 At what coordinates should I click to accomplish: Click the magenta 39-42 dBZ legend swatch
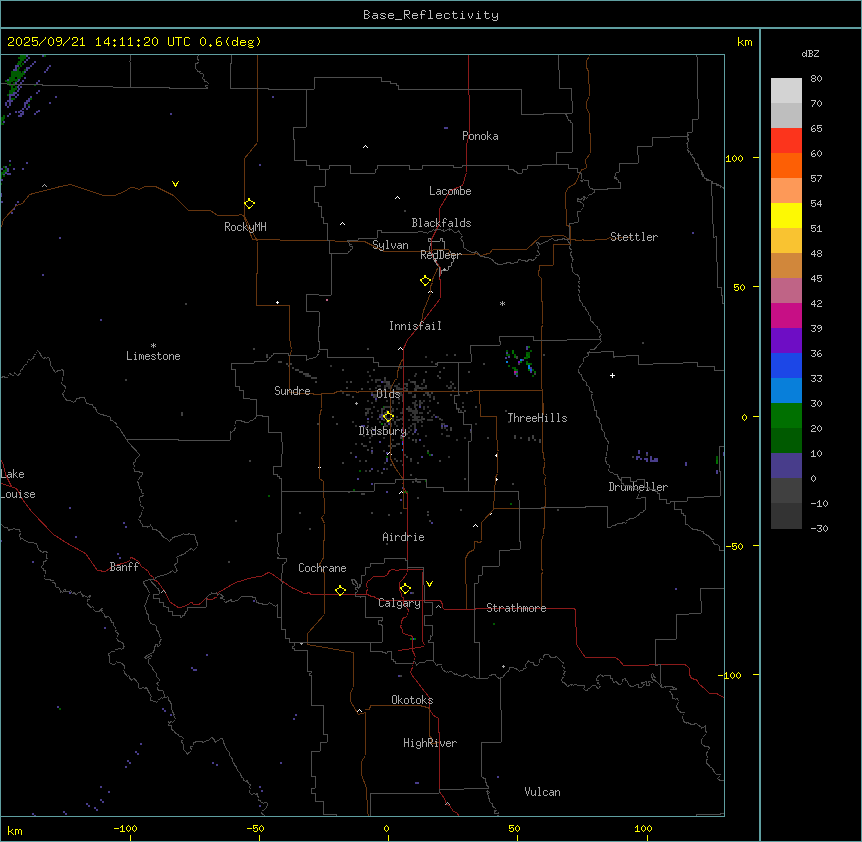point(786,315)
